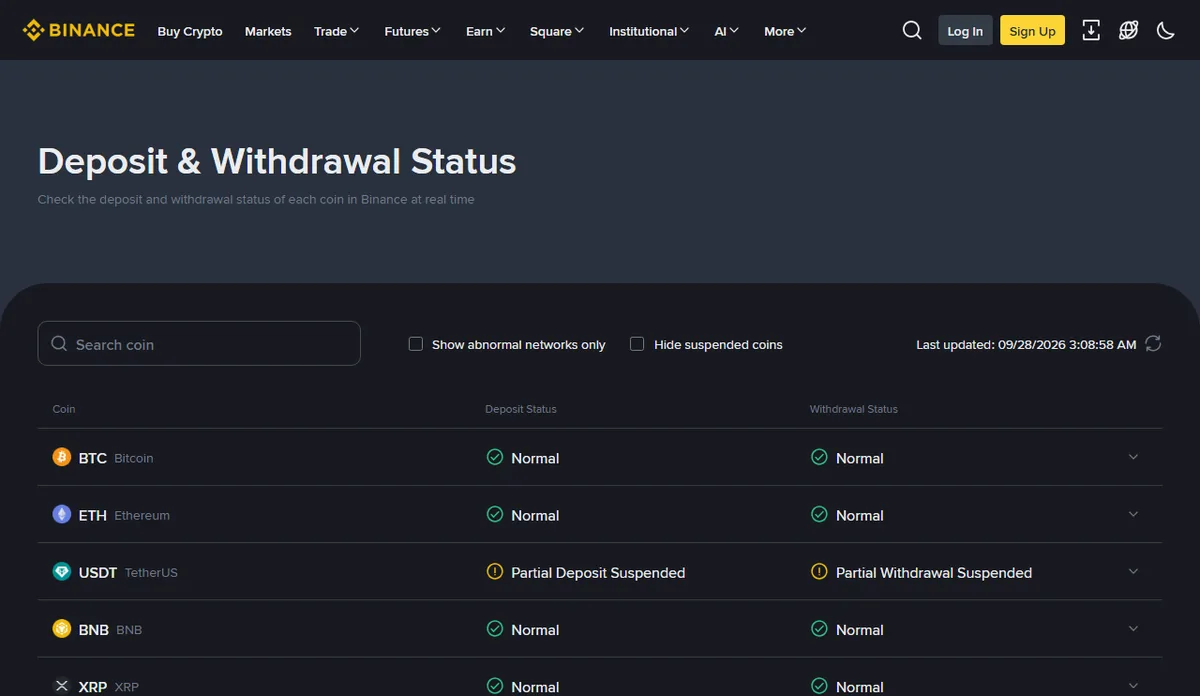This screenshot has width=1200, height=696.
Task: Click the XRP coin icon
Action: (62, 686)
